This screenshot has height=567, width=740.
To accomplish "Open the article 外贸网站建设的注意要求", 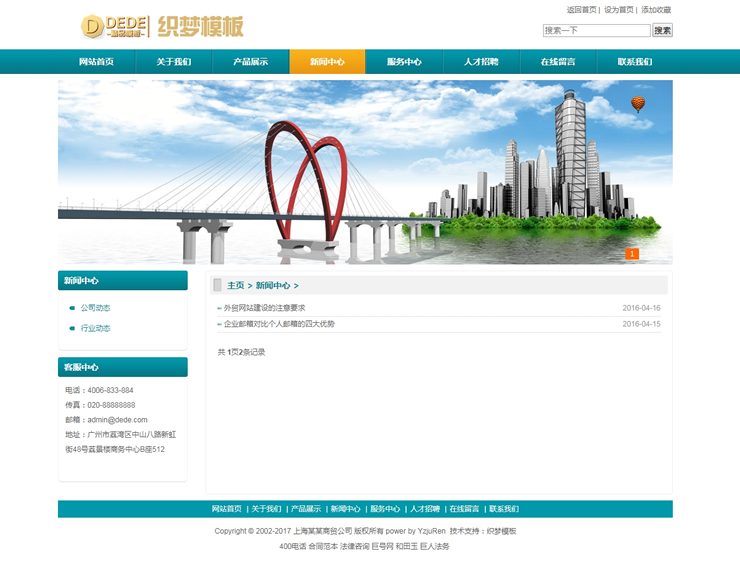I will point(264,308).
